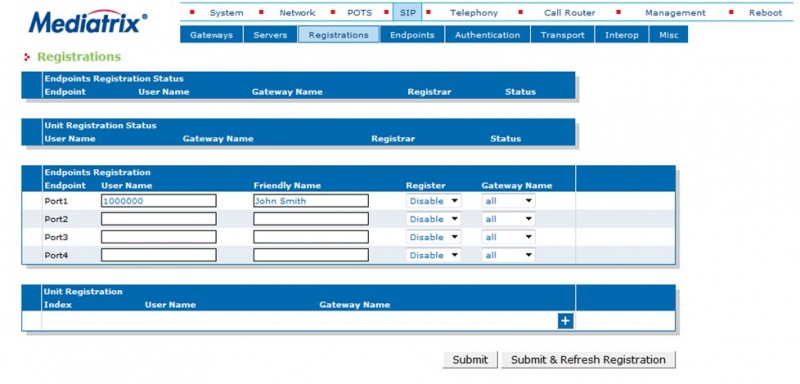The height and width of the screenshot is (384, 800).
Task: Click the Port2 Friendly Name field
Action: point(311,219)
